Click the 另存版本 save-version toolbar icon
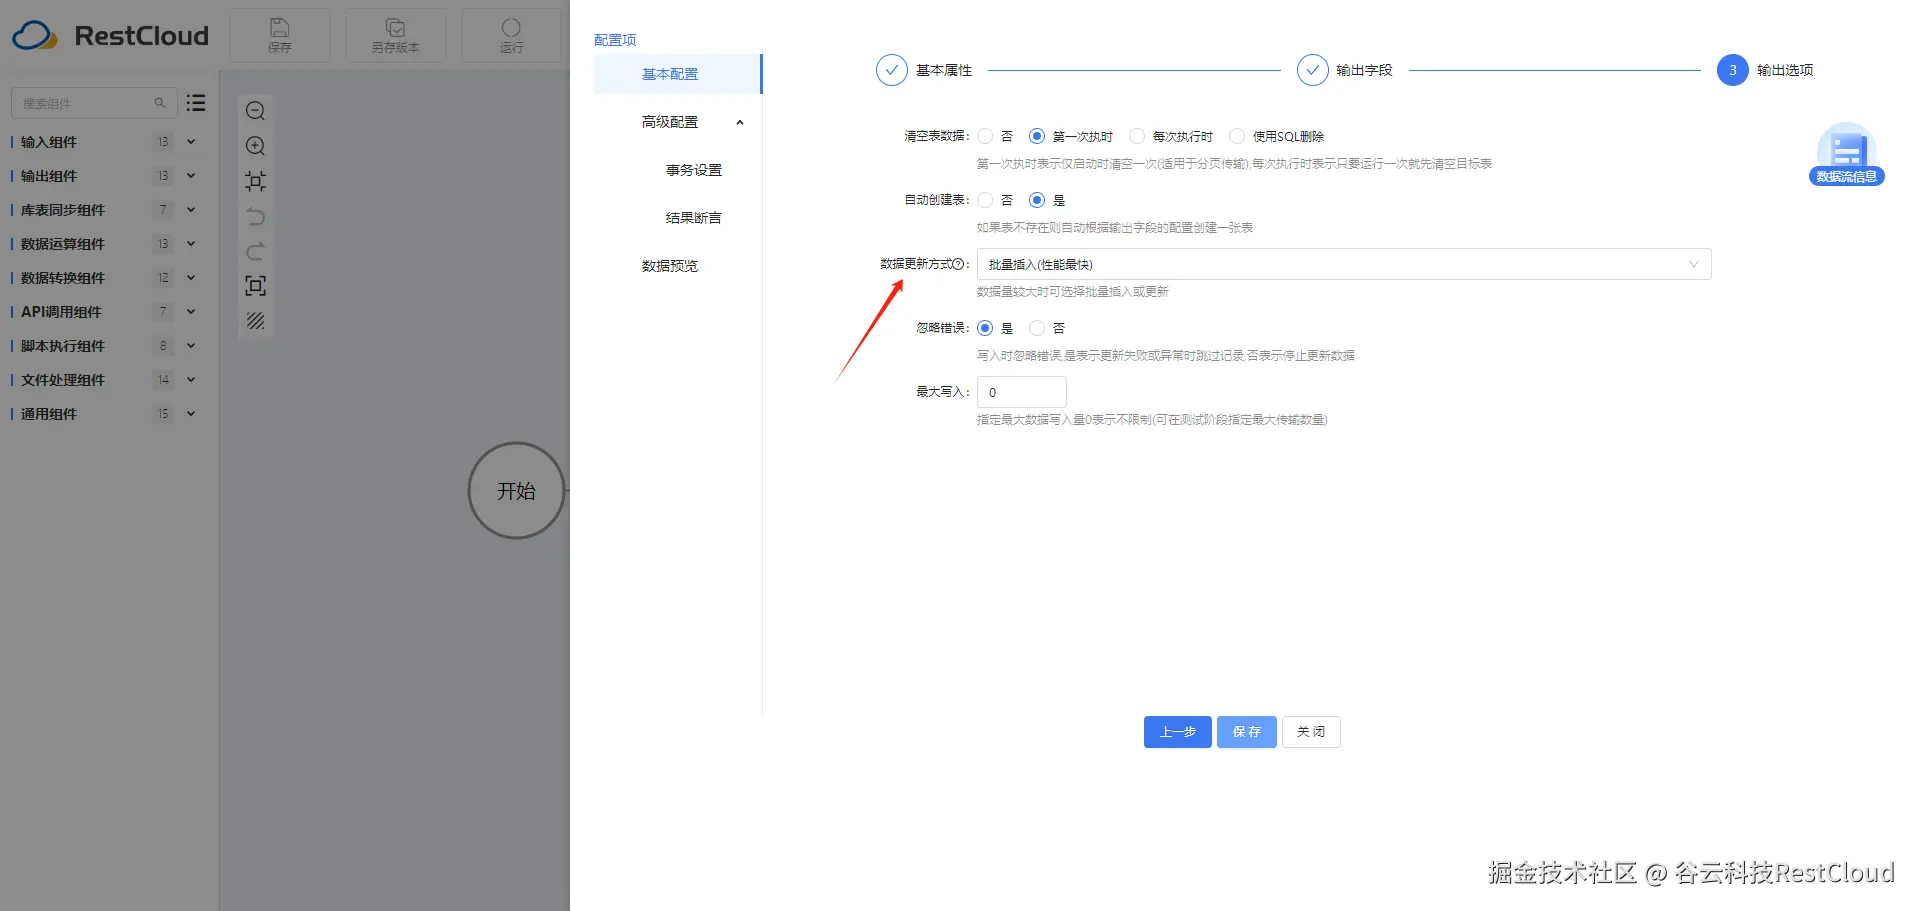Image resolution: width=1920 pixels, height=911 pixels. point(396,28)
